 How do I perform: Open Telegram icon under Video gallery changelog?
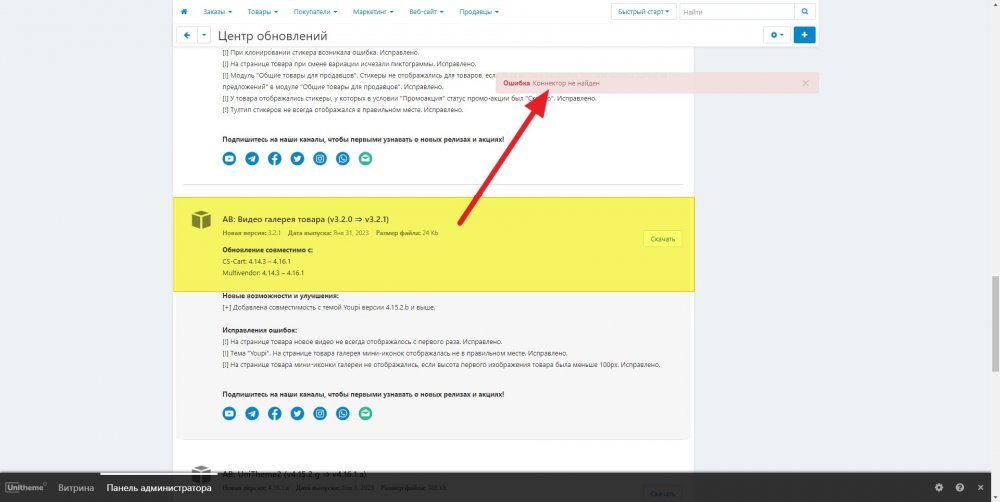tap(252, 413)
